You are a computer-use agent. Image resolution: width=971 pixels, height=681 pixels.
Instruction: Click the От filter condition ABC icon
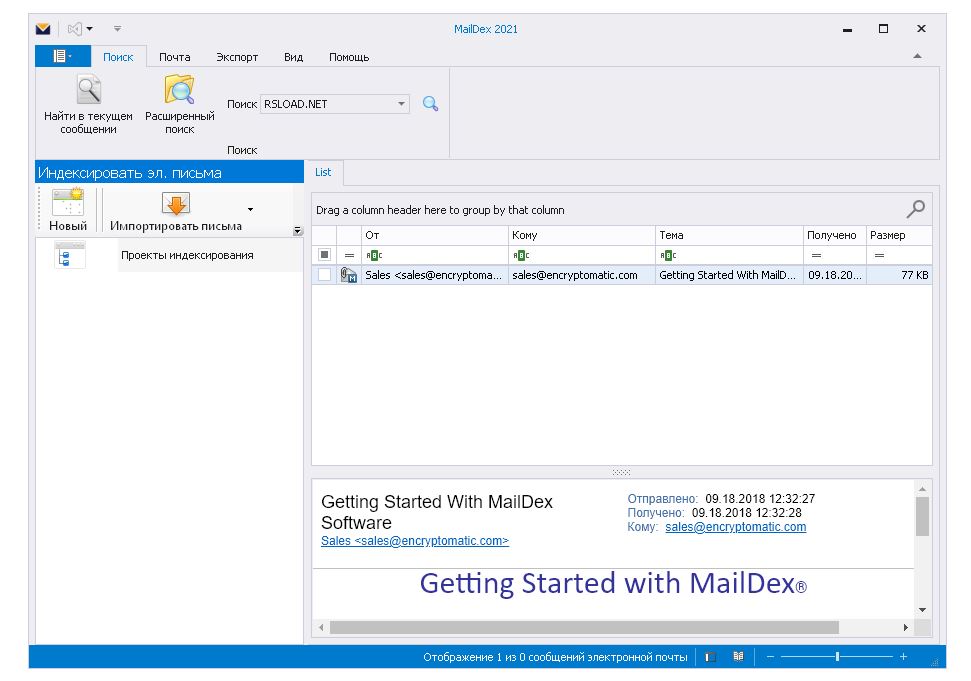click(374, 255)
